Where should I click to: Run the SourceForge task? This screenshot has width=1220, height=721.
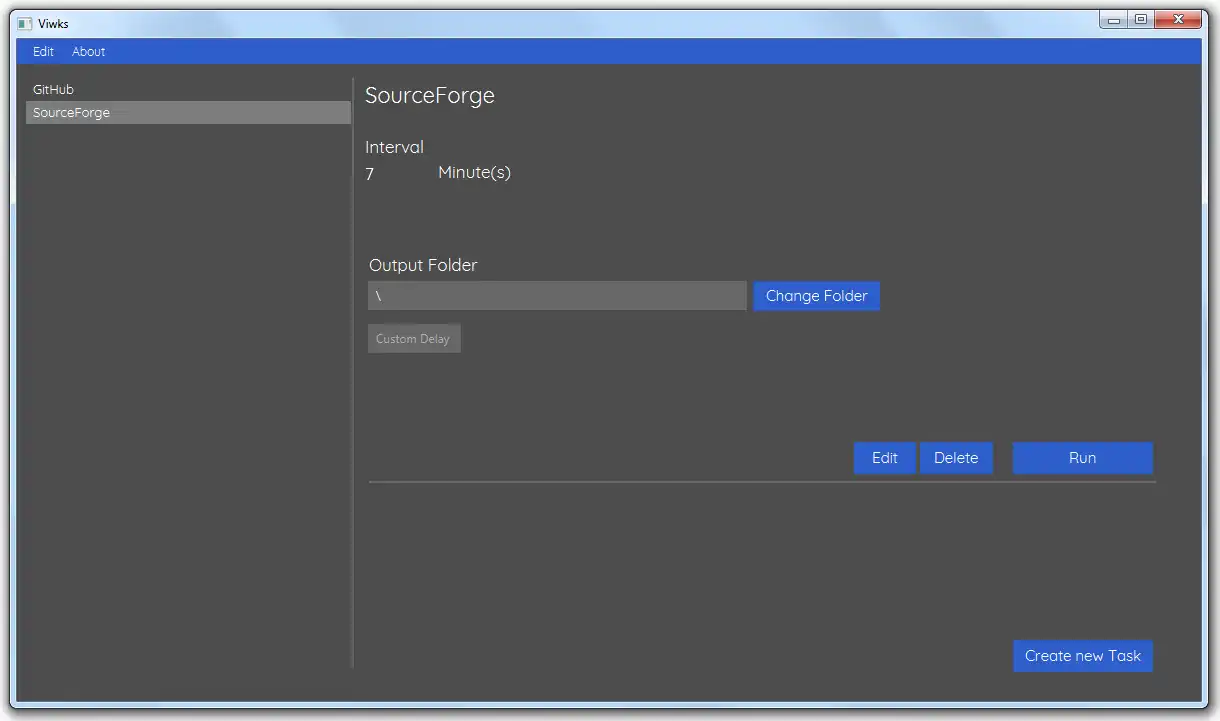point(1082,458)
